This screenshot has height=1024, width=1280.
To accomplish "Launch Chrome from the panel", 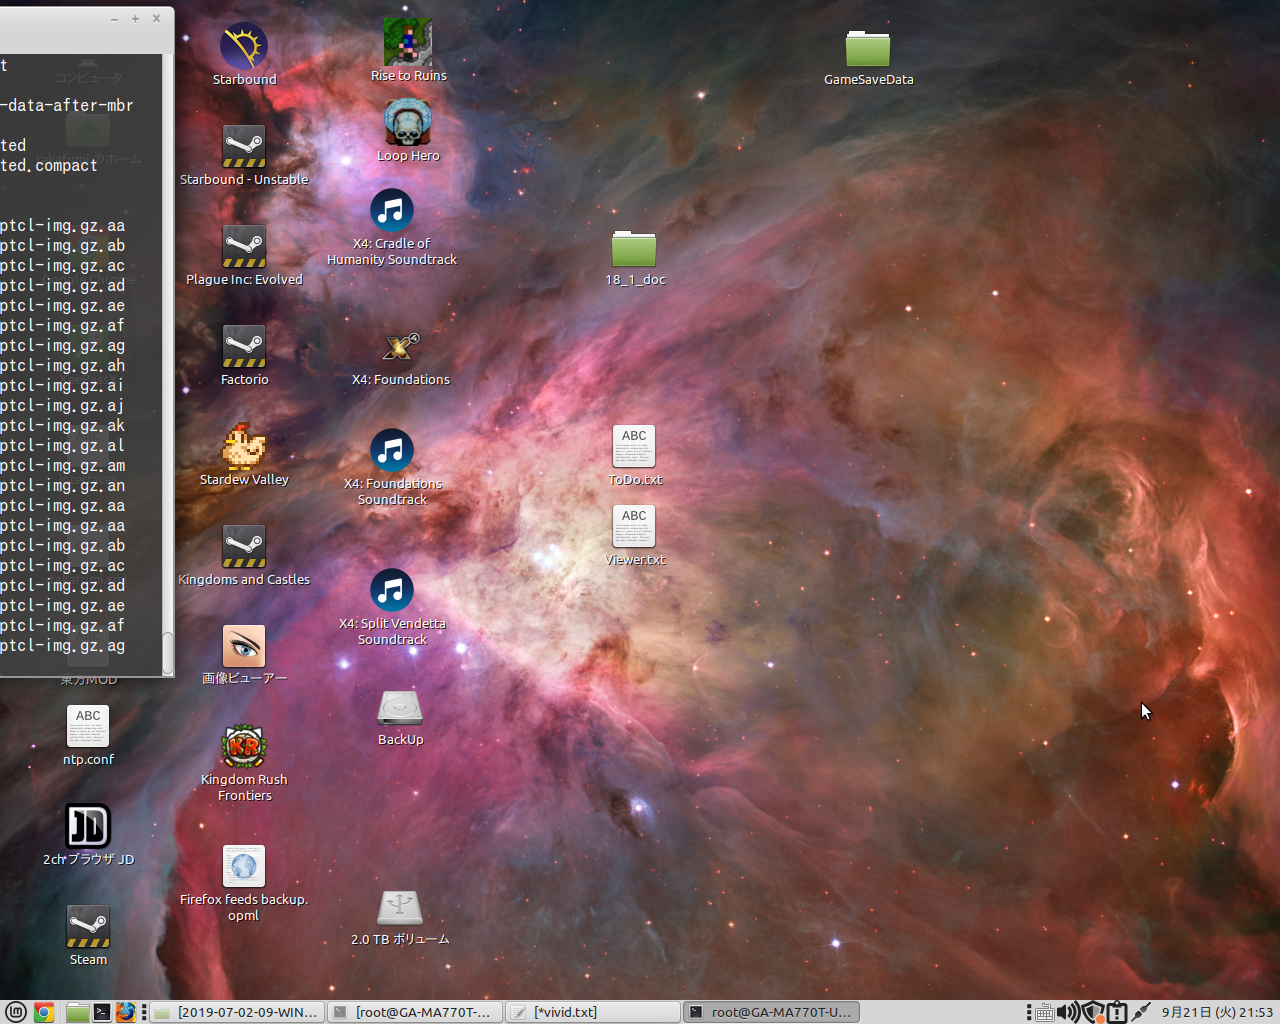I will (x=43, y=1012).
